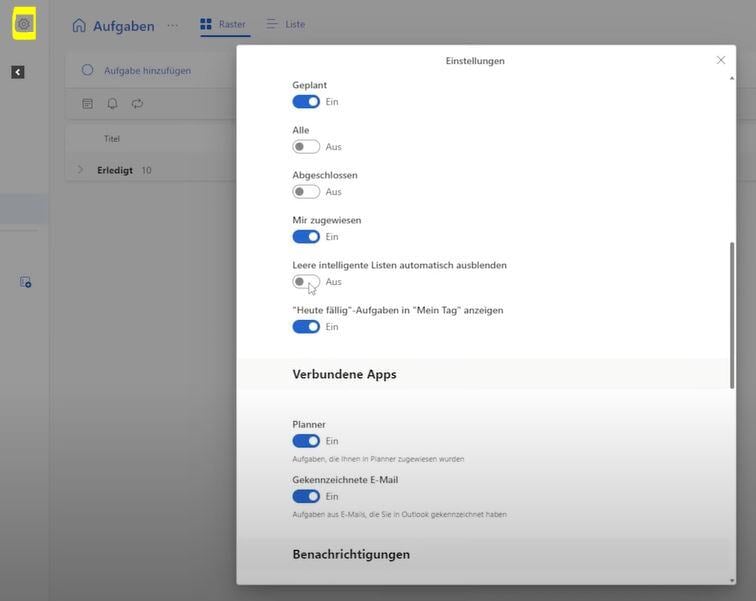
Task: Click the Aufgabe hinzufügen input field
Action: [x=148, y=70]
